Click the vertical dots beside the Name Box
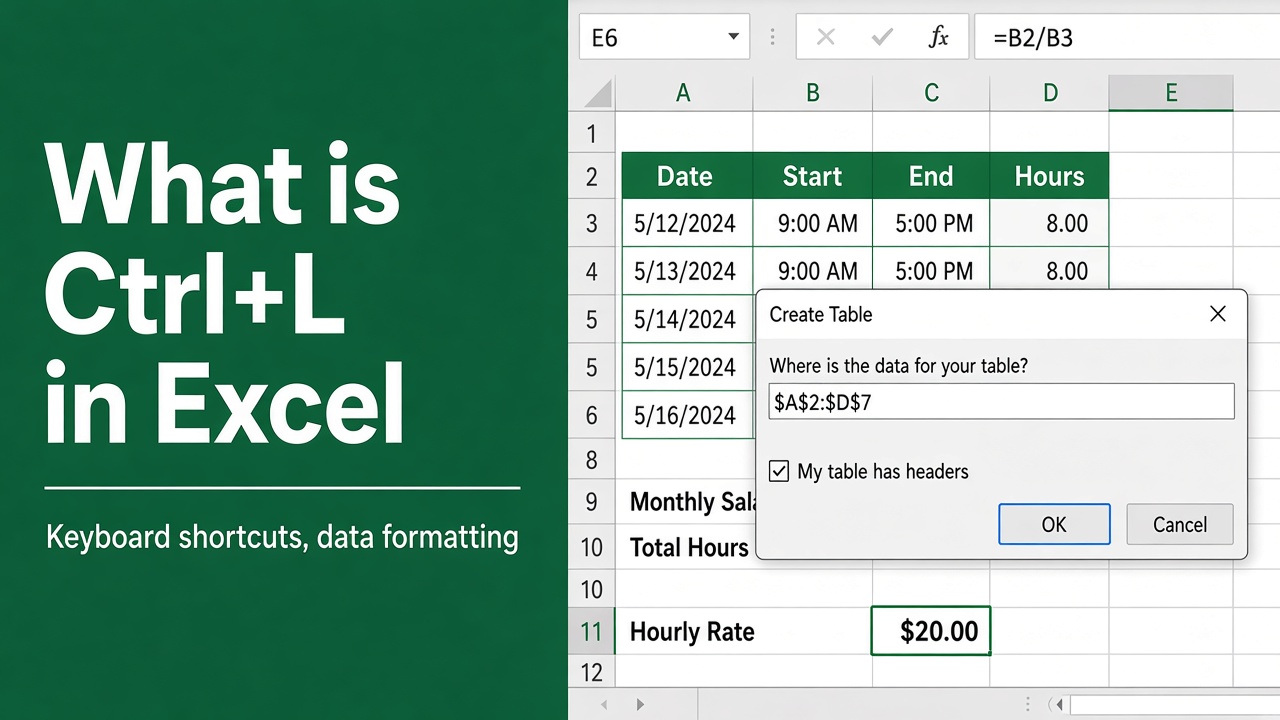1280x720 pixels. tap(772, 38)
